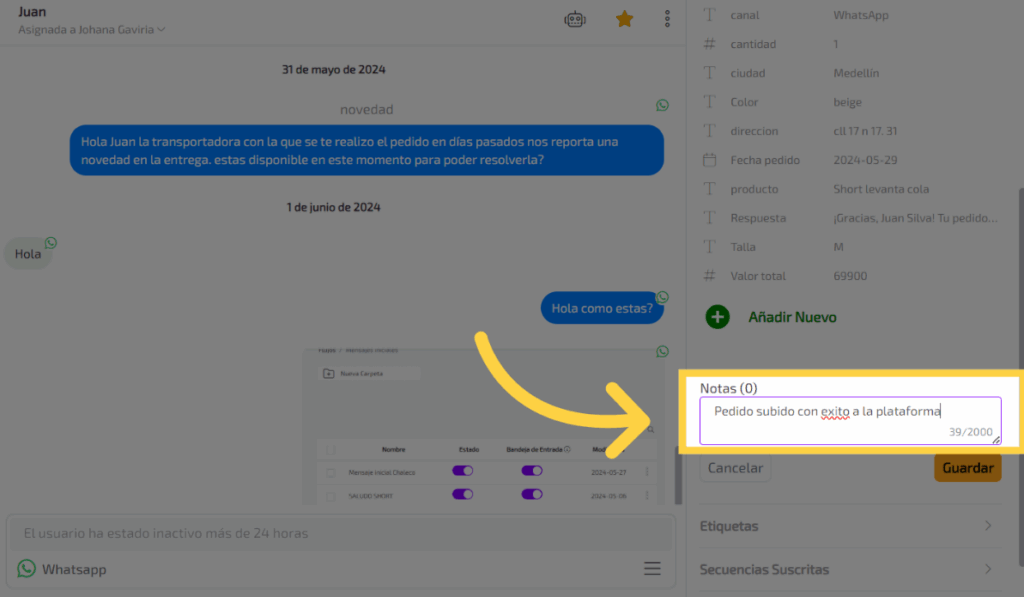Viewport: 1024px width, 597px height.
Task: Toggle Estado switch for Mensaje Inicial Chaleco
Action: pos(463,471)
